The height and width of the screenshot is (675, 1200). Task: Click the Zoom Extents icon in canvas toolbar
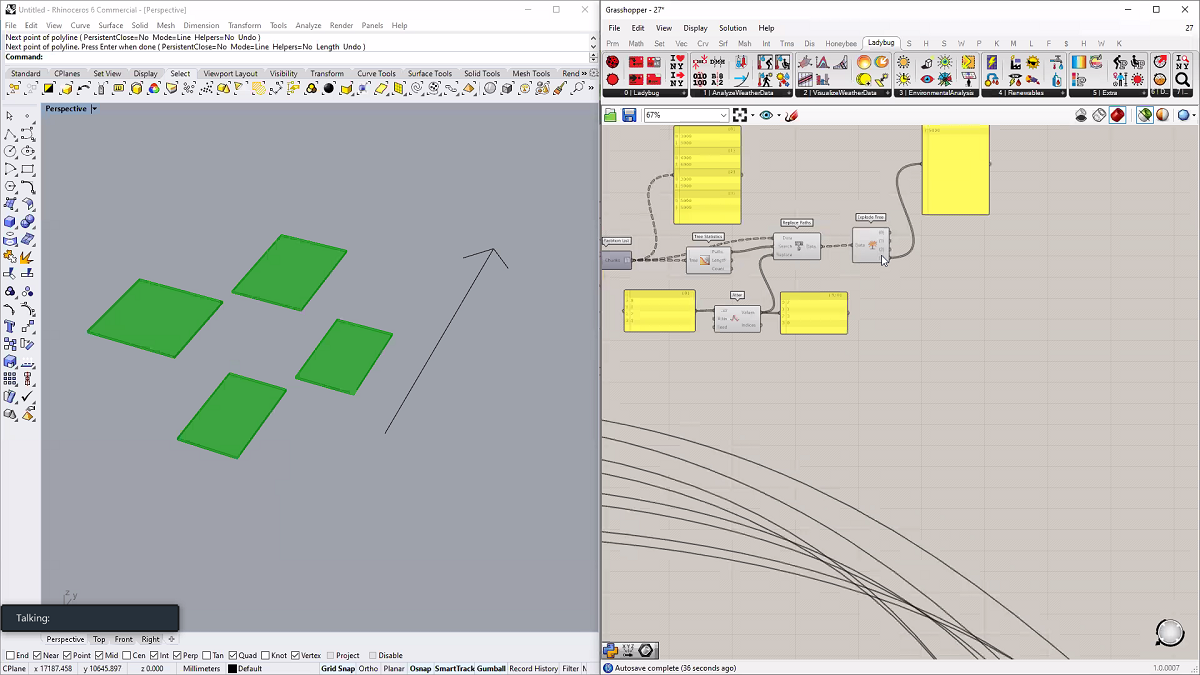(740, 116)
